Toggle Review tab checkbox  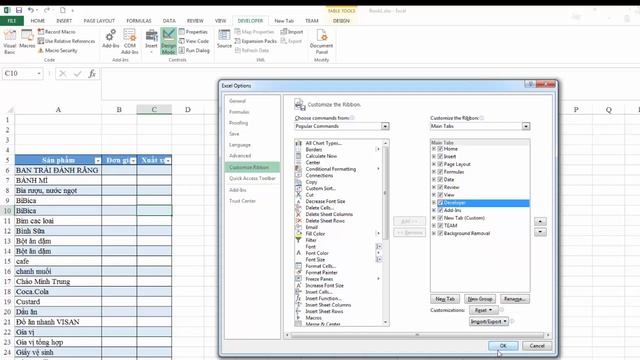[440, 187]
